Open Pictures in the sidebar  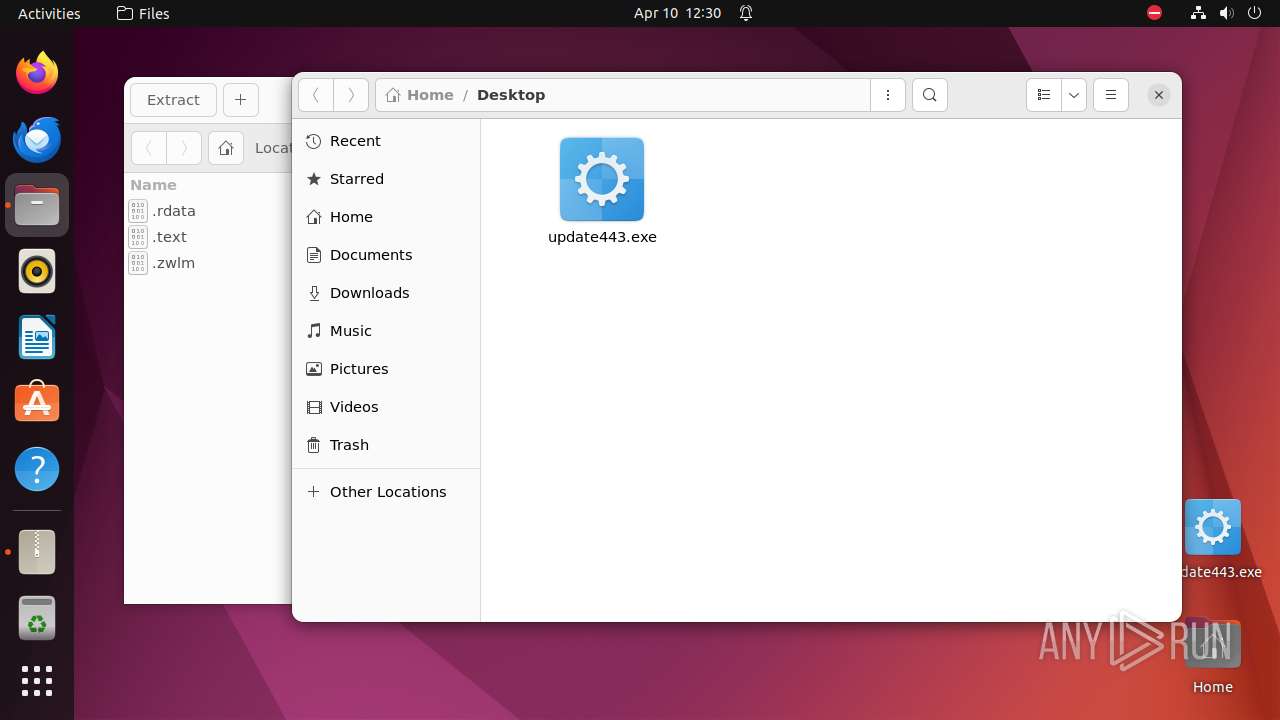point(386,369)
